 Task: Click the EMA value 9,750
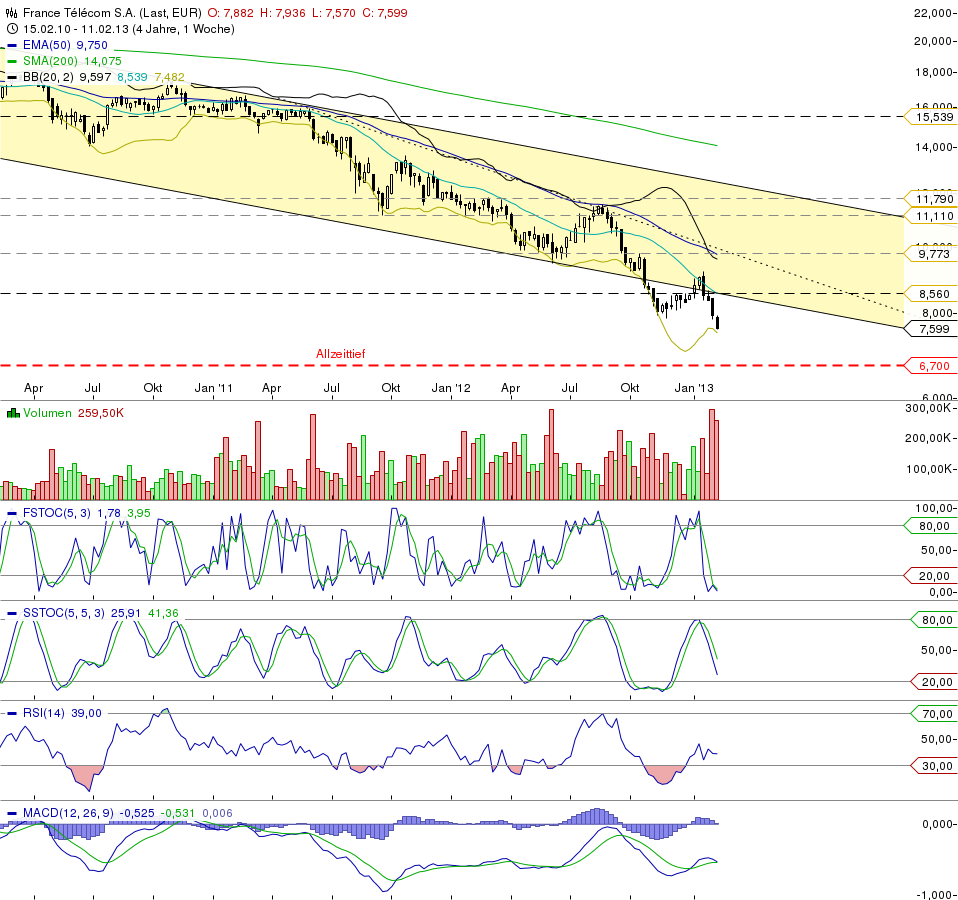coord(92,45)
